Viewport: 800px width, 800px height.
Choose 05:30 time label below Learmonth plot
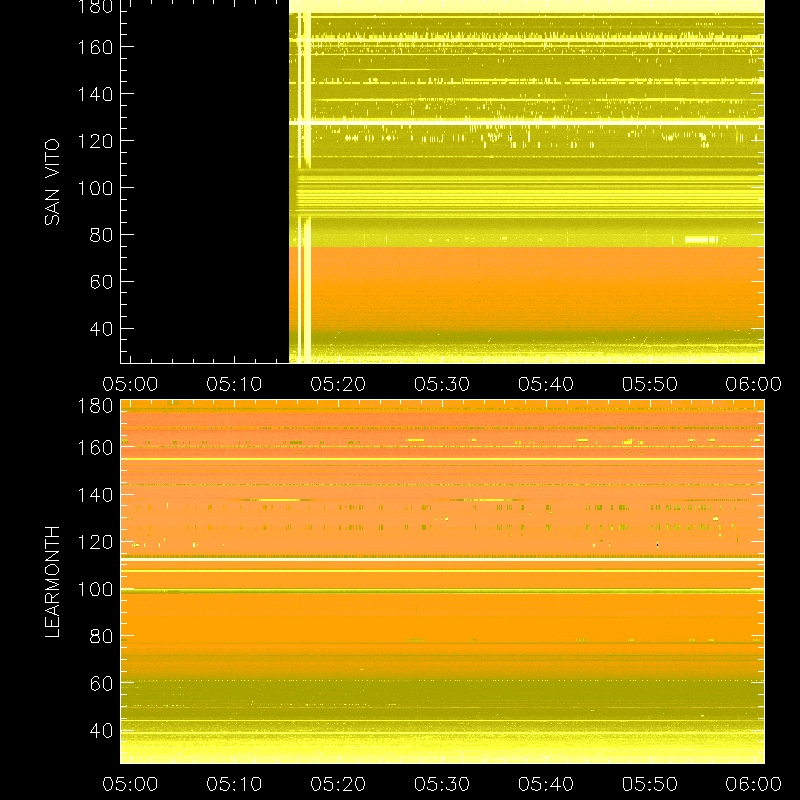pos(442,784)
